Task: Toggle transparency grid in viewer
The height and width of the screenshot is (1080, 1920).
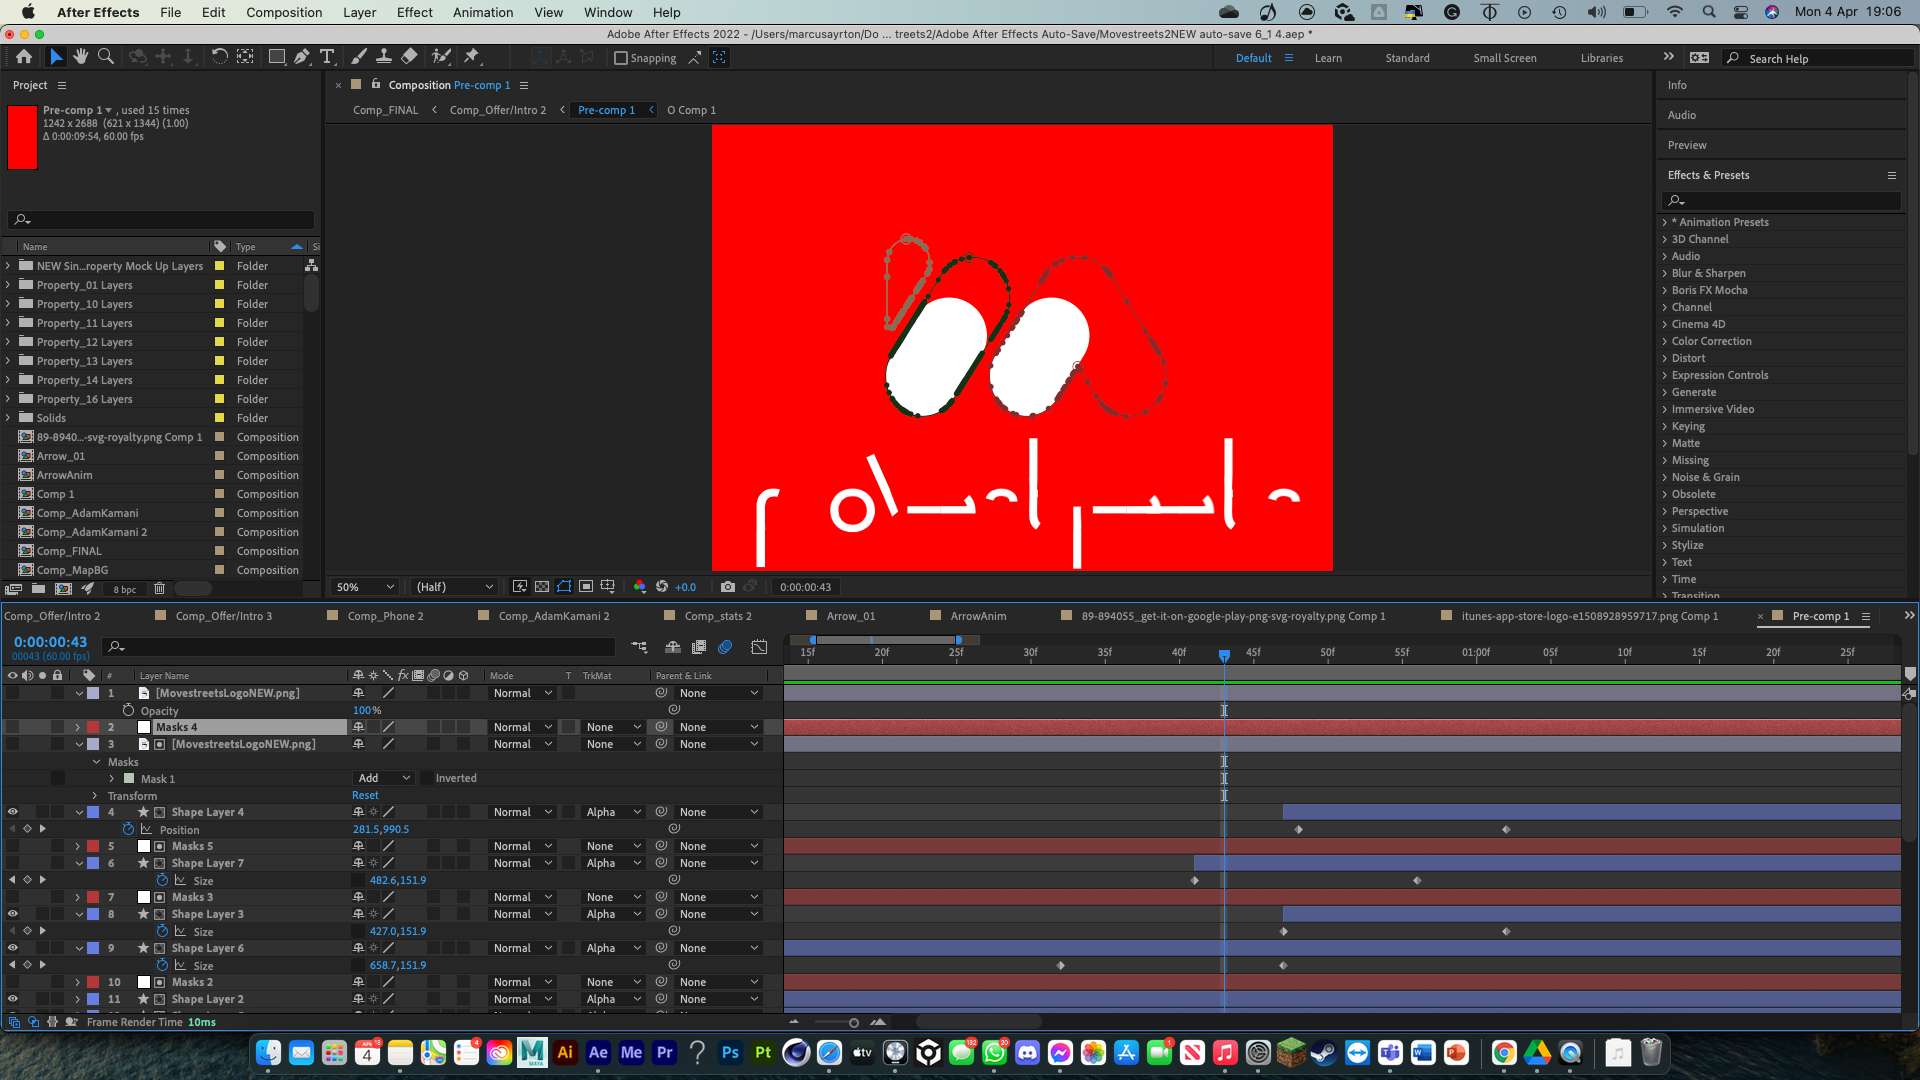Action: tap(542, 587)
